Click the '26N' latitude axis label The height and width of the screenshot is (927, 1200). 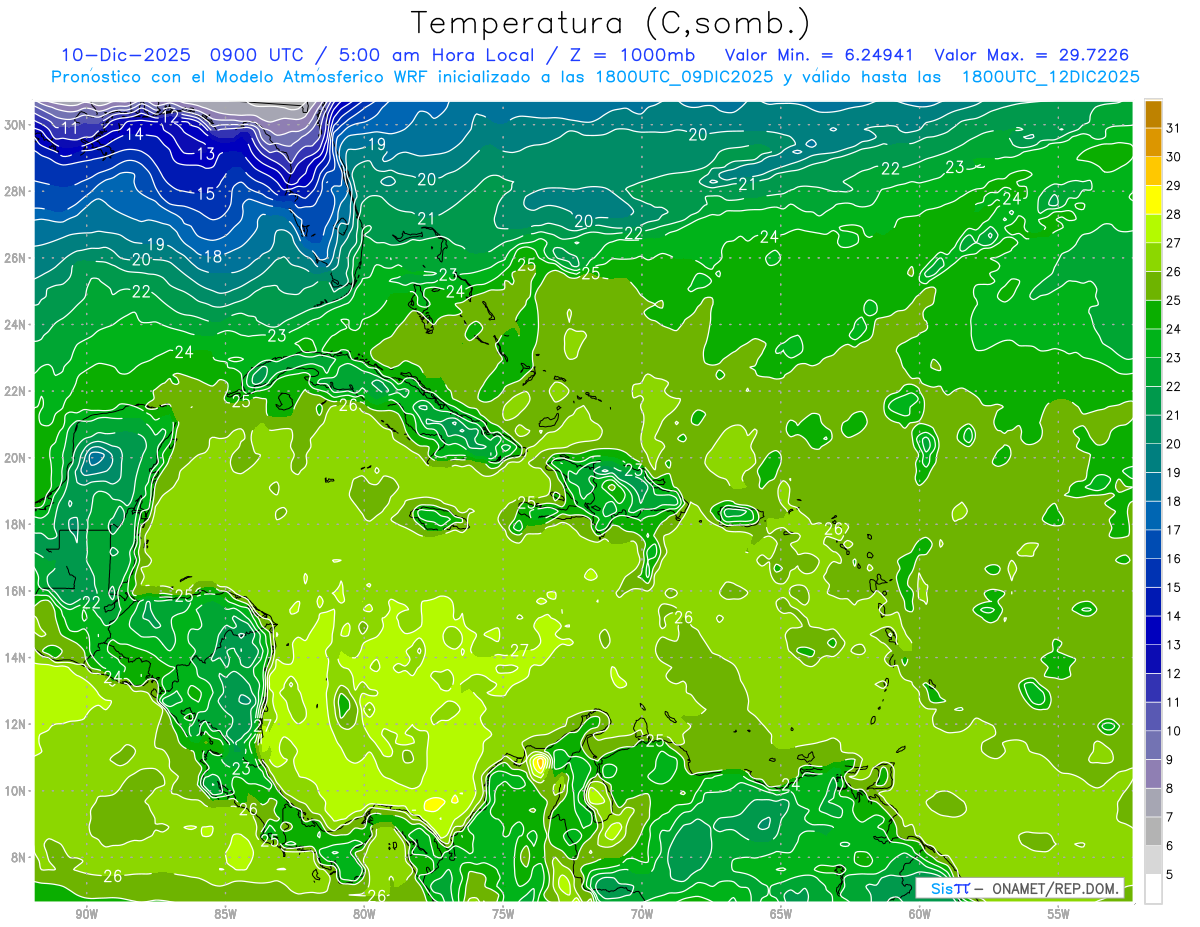(15, 258)
